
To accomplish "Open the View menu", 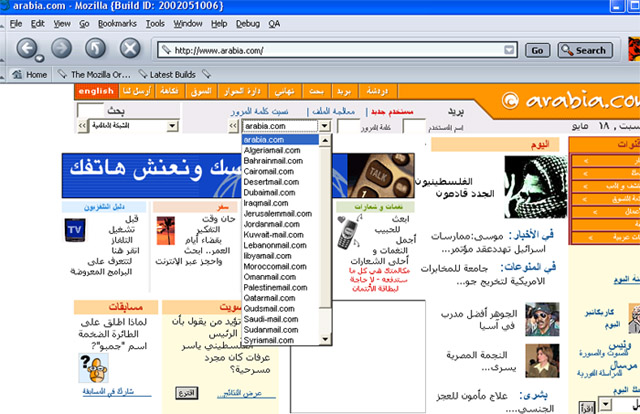I will tap(62, 24).
